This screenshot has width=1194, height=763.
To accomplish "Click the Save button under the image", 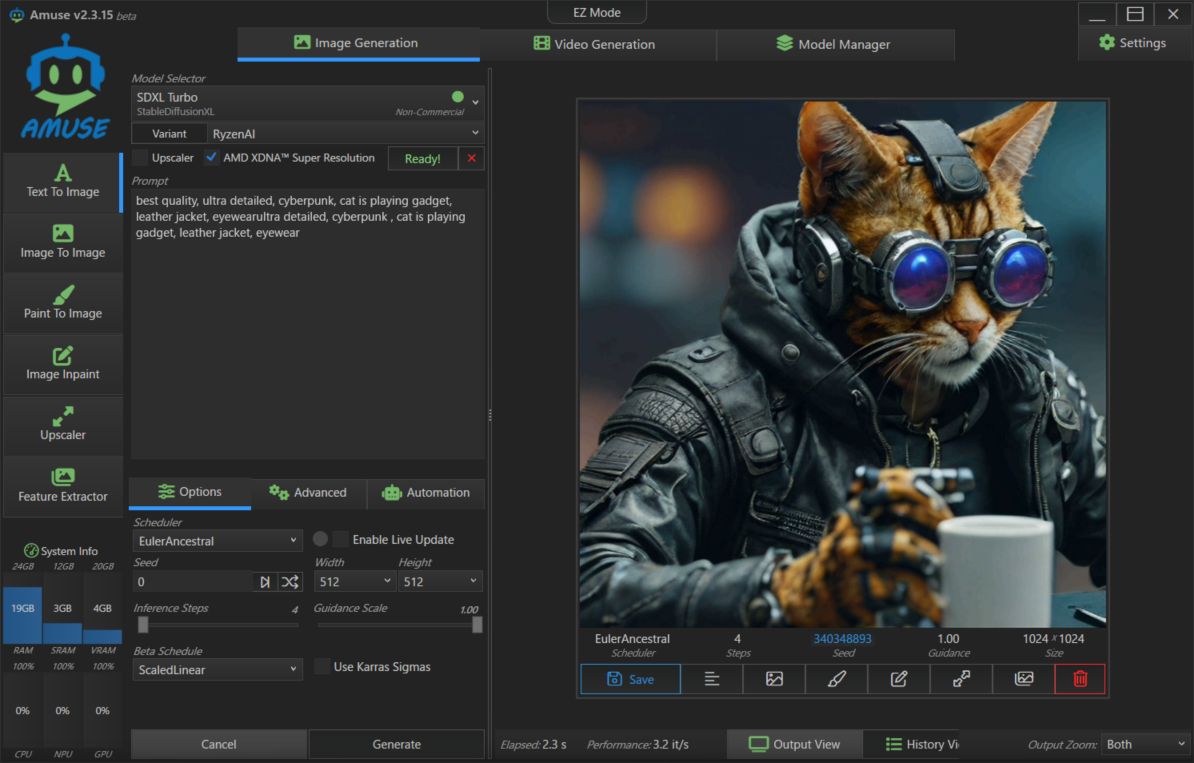I will [x=630, y=679].
